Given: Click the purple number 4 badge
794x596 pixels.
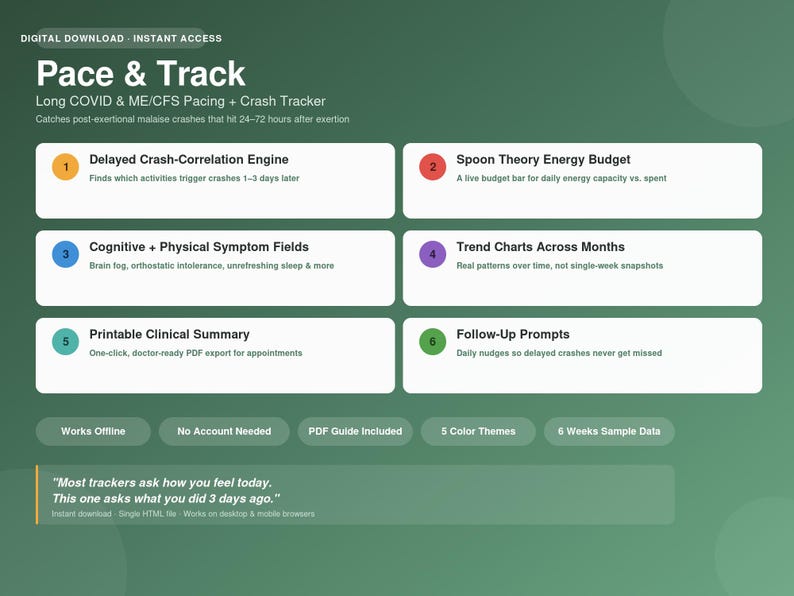Looking at the screenshot, I should pyautogui.click(x=432, y=254).
